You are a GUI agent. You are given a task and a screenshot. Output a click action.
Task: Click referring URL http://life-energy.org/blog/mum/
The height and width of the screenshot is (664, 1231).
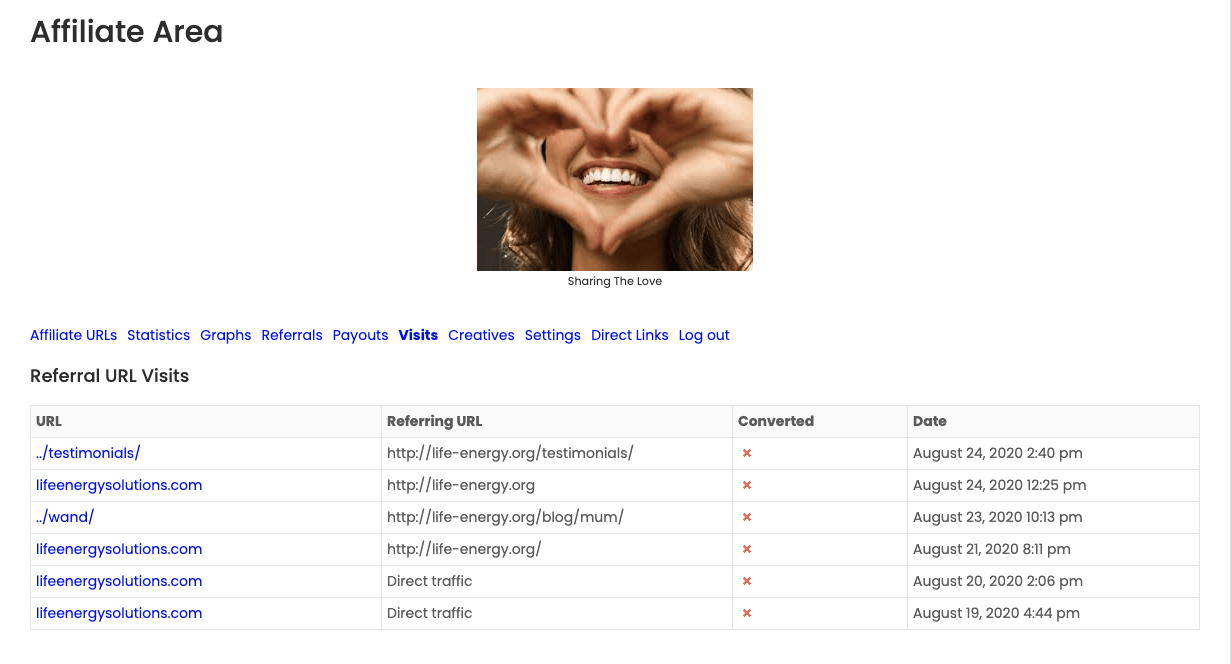pyautogui.click(x=505, y=517)
